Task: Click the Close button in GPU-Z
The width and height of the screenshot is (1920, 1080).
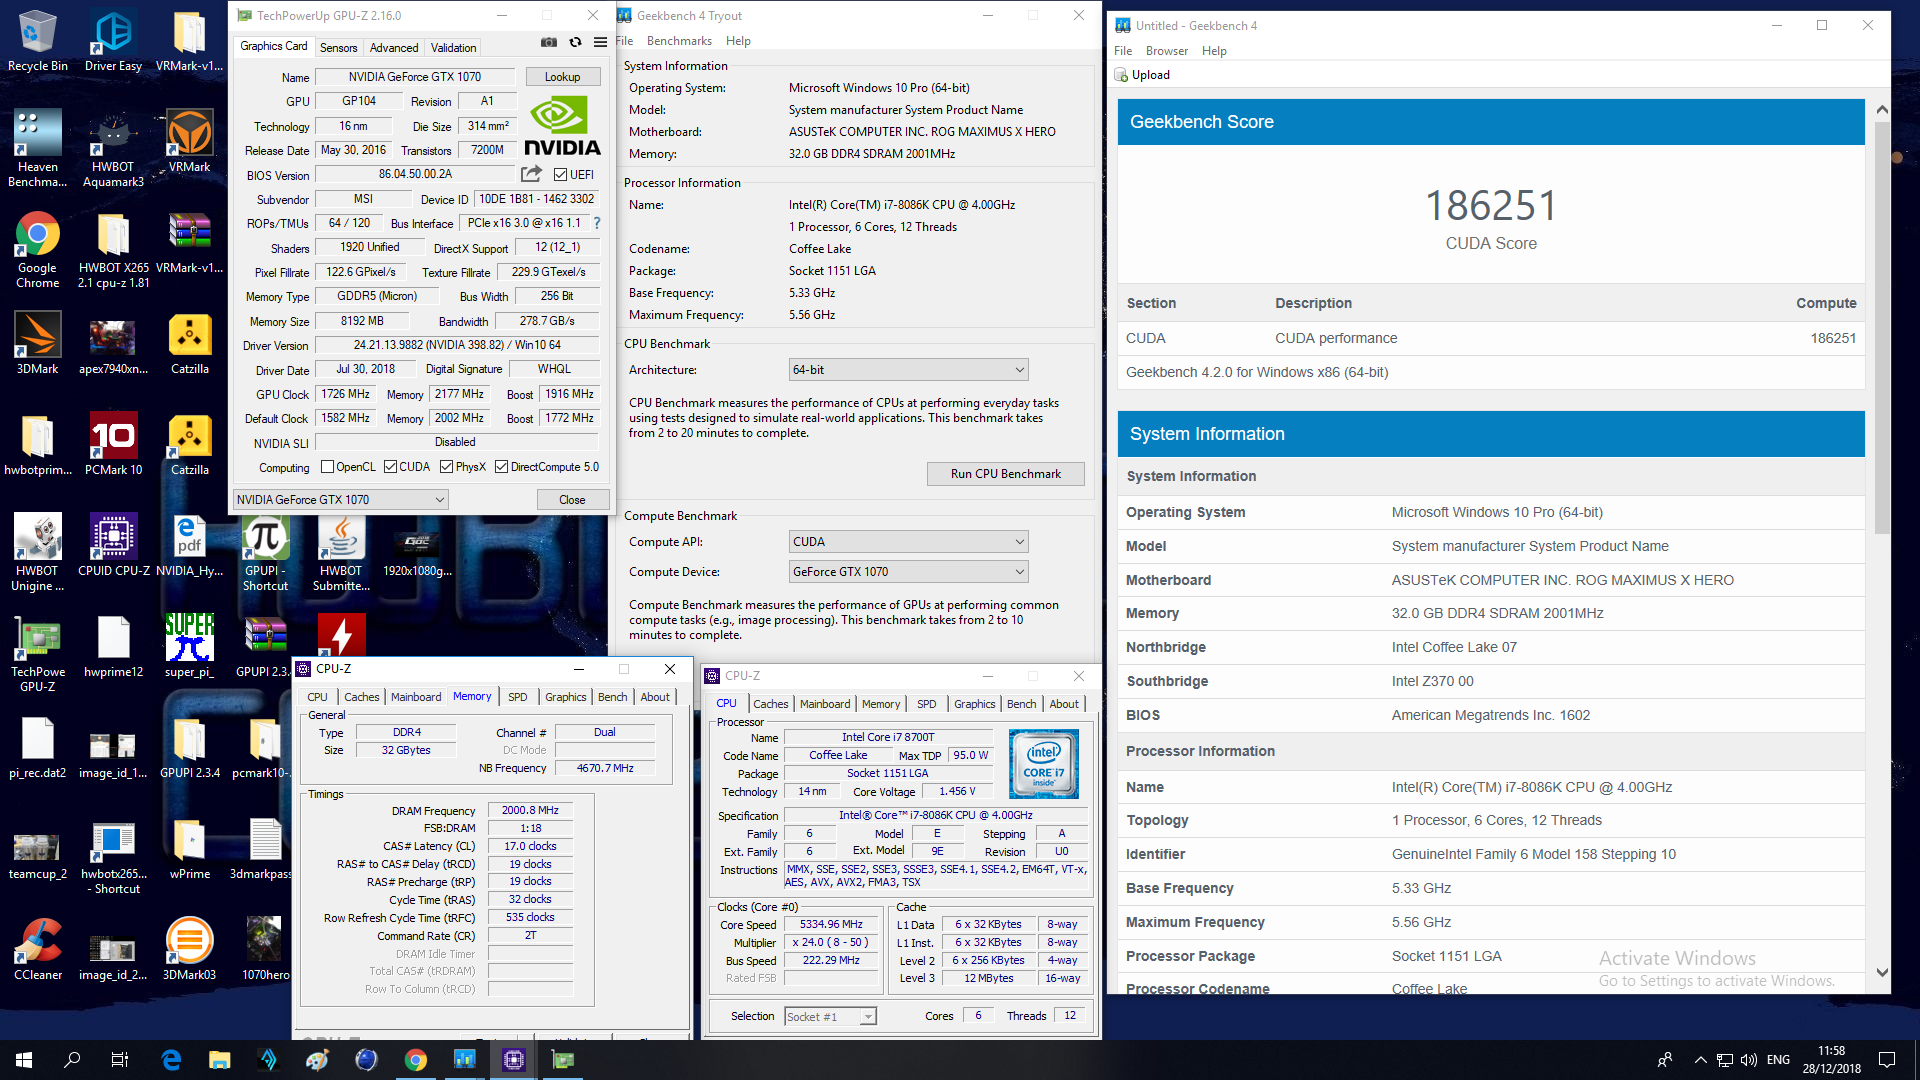Action: click(x=572, y=499)
